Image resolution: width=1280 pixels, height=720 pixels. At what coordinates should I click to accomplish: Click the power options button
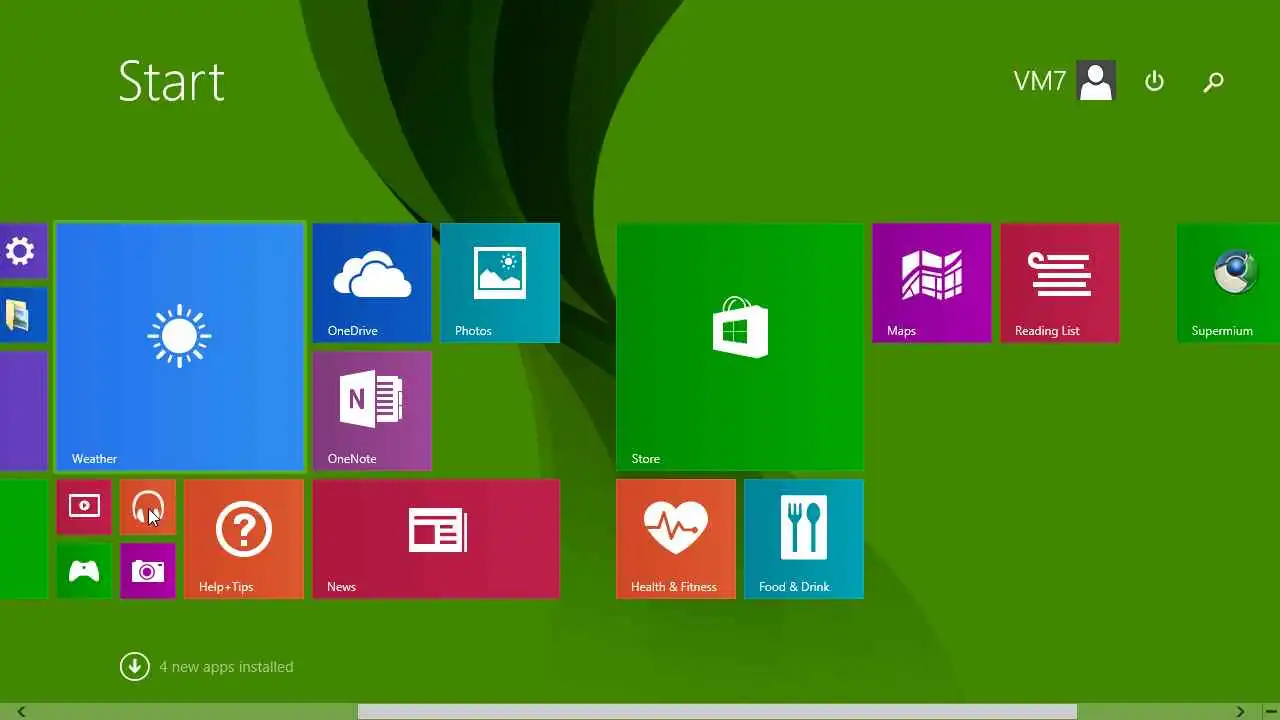[x=1155, y=81]
